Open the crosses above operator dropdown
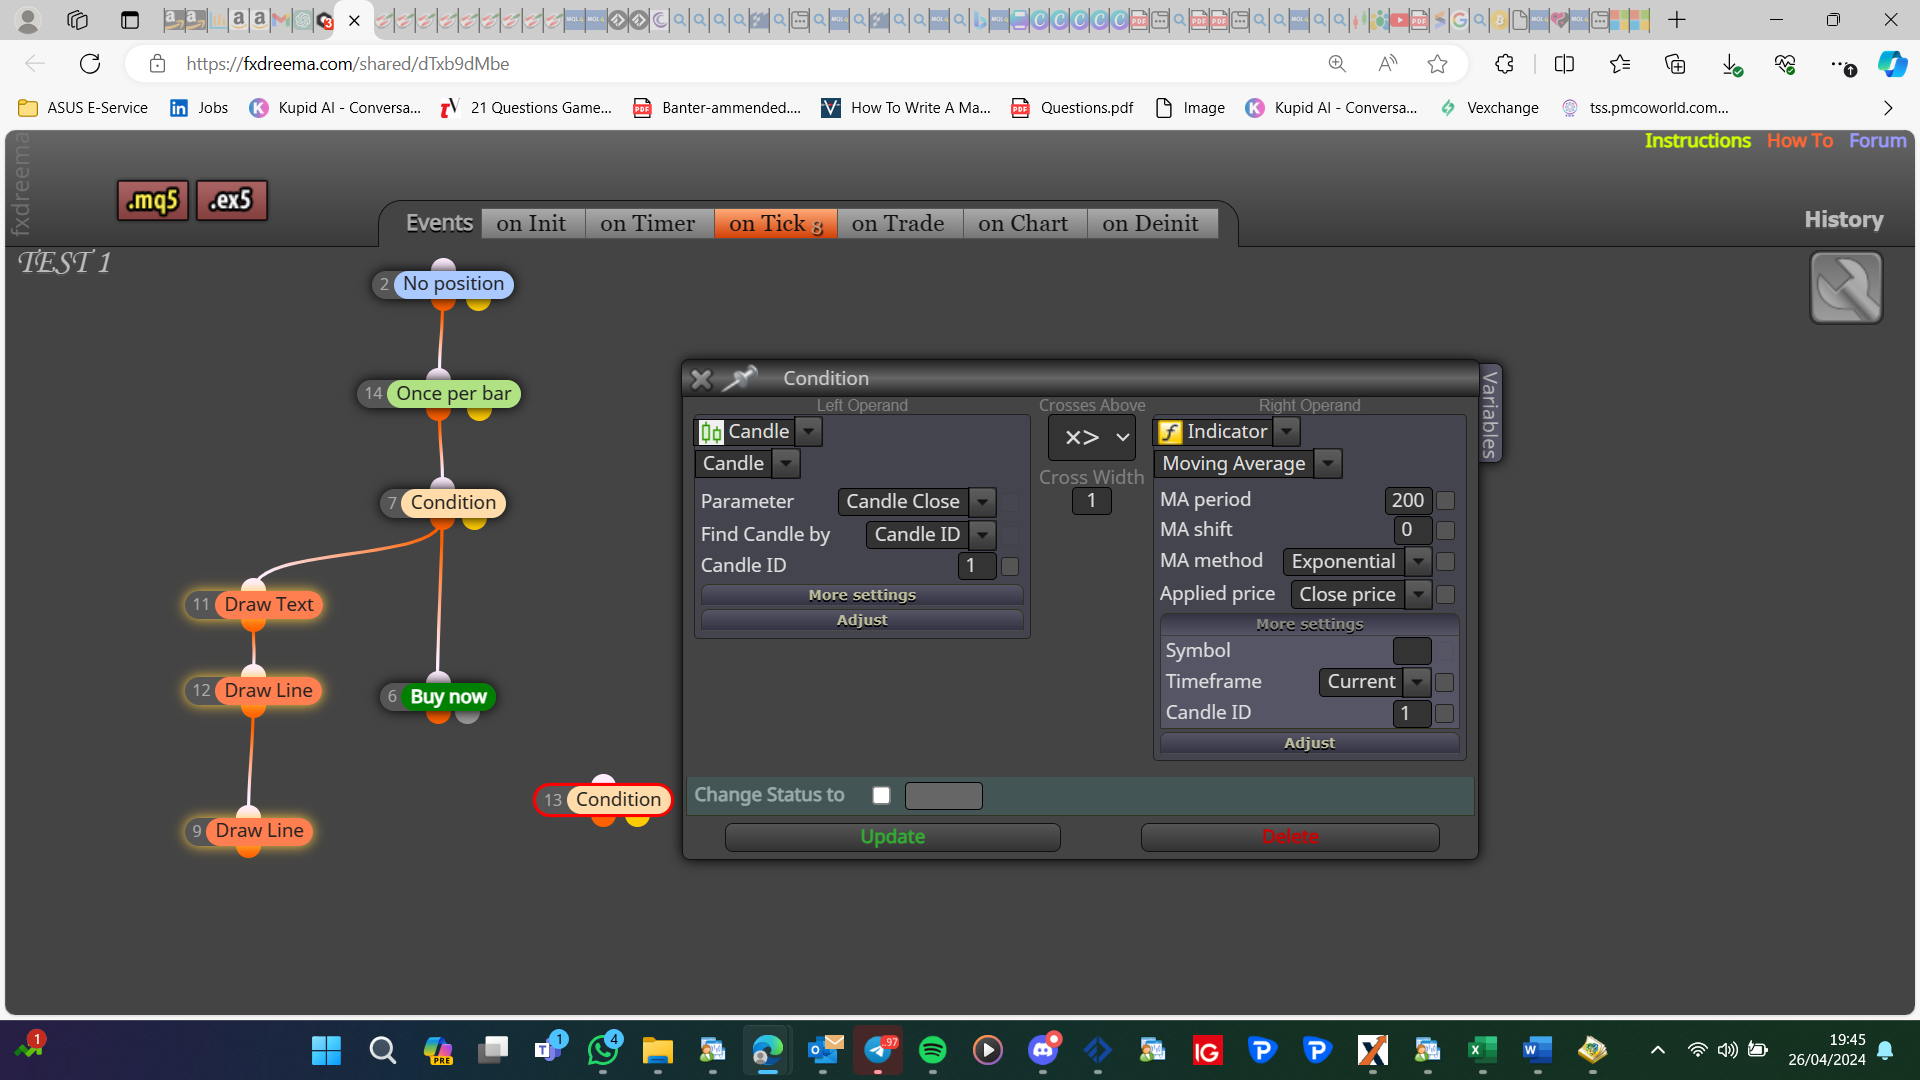1920x1080 pixels. (1092, 438)
